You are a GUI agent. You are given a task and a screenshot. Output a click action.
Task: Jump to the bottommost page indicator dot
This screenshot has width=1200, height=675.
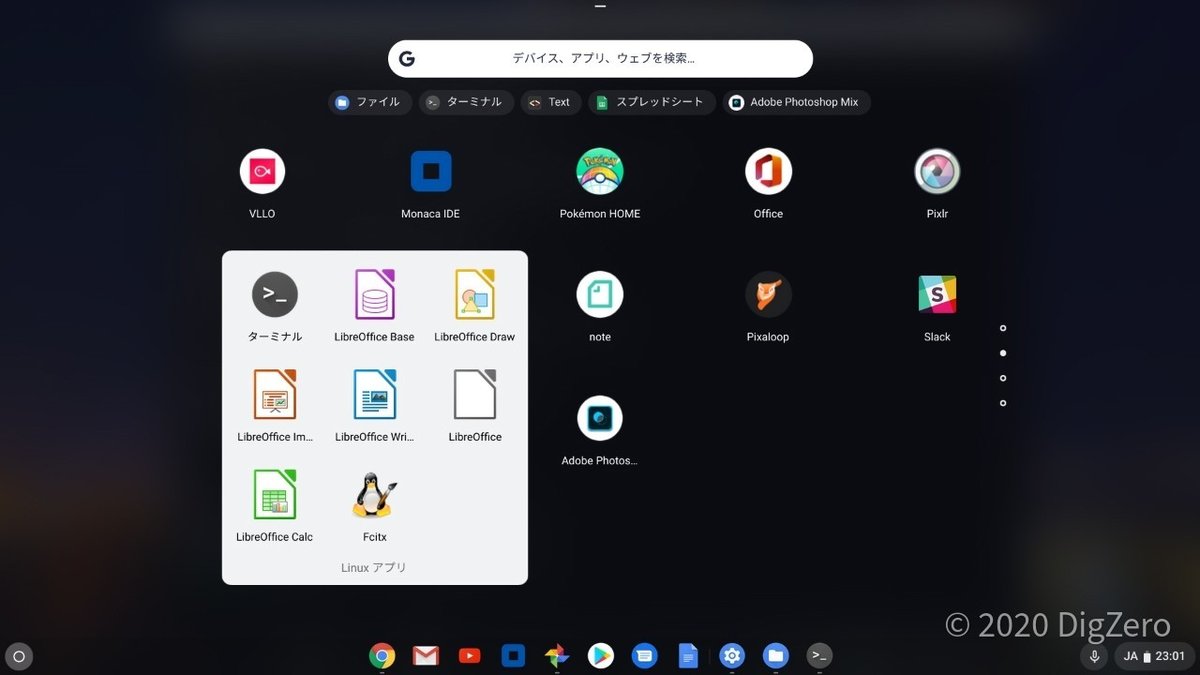[x=1003, y=403]
